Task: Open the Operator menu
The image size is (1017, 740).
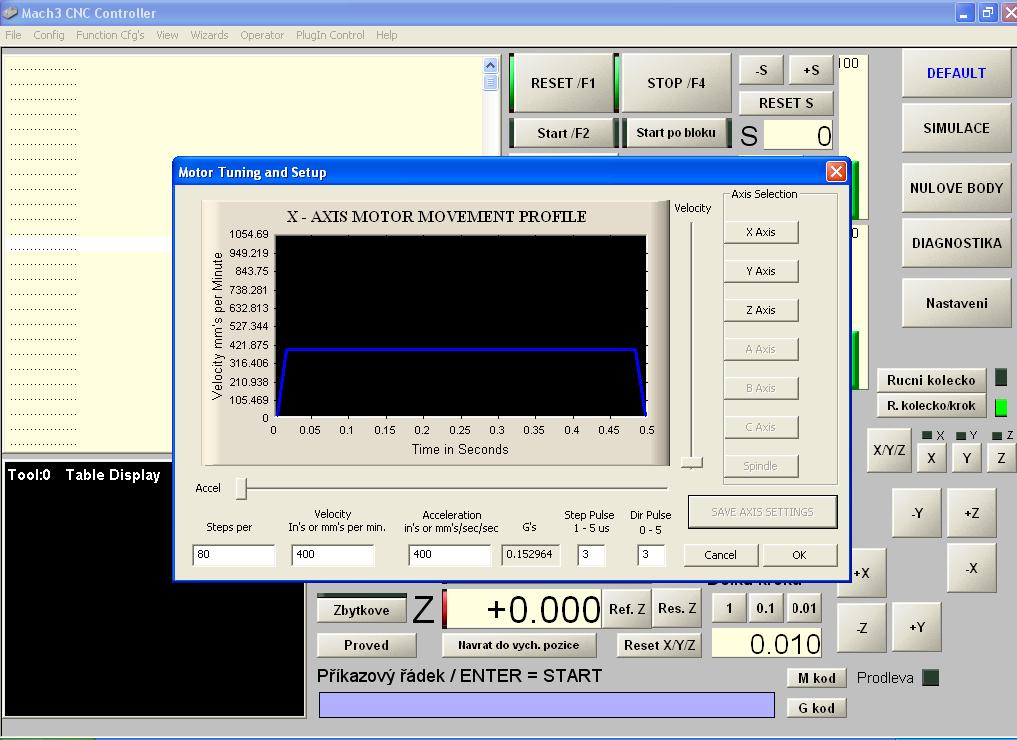Action: point(262,35)
